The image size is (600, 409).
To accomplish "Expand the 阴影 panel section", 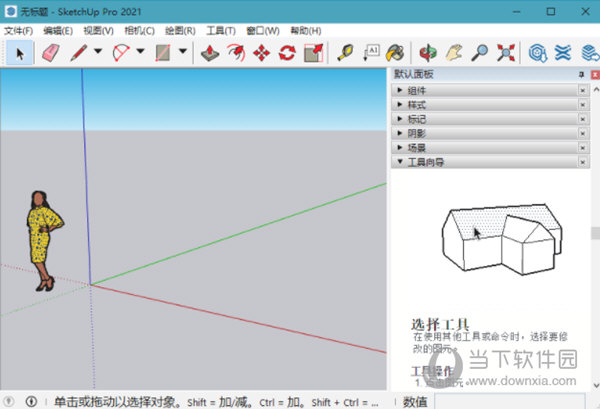I will coord(484,133).
